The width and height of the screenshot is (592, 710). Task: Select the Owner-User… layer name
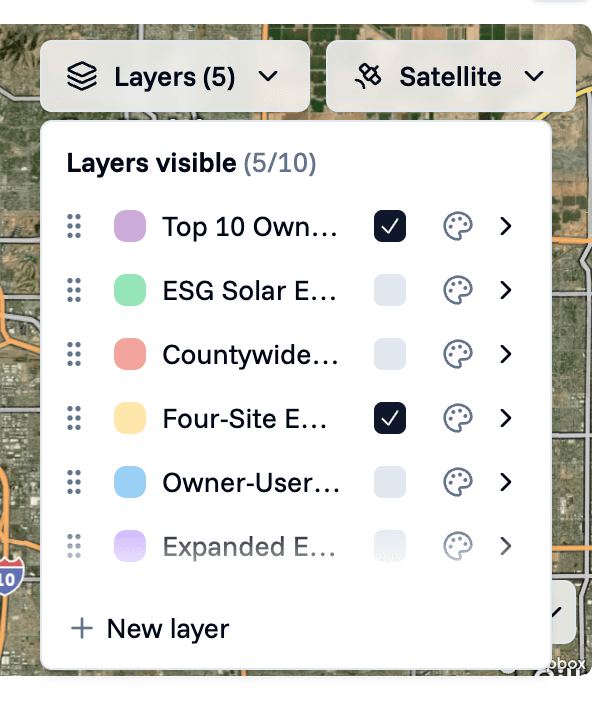coord(251,482)
